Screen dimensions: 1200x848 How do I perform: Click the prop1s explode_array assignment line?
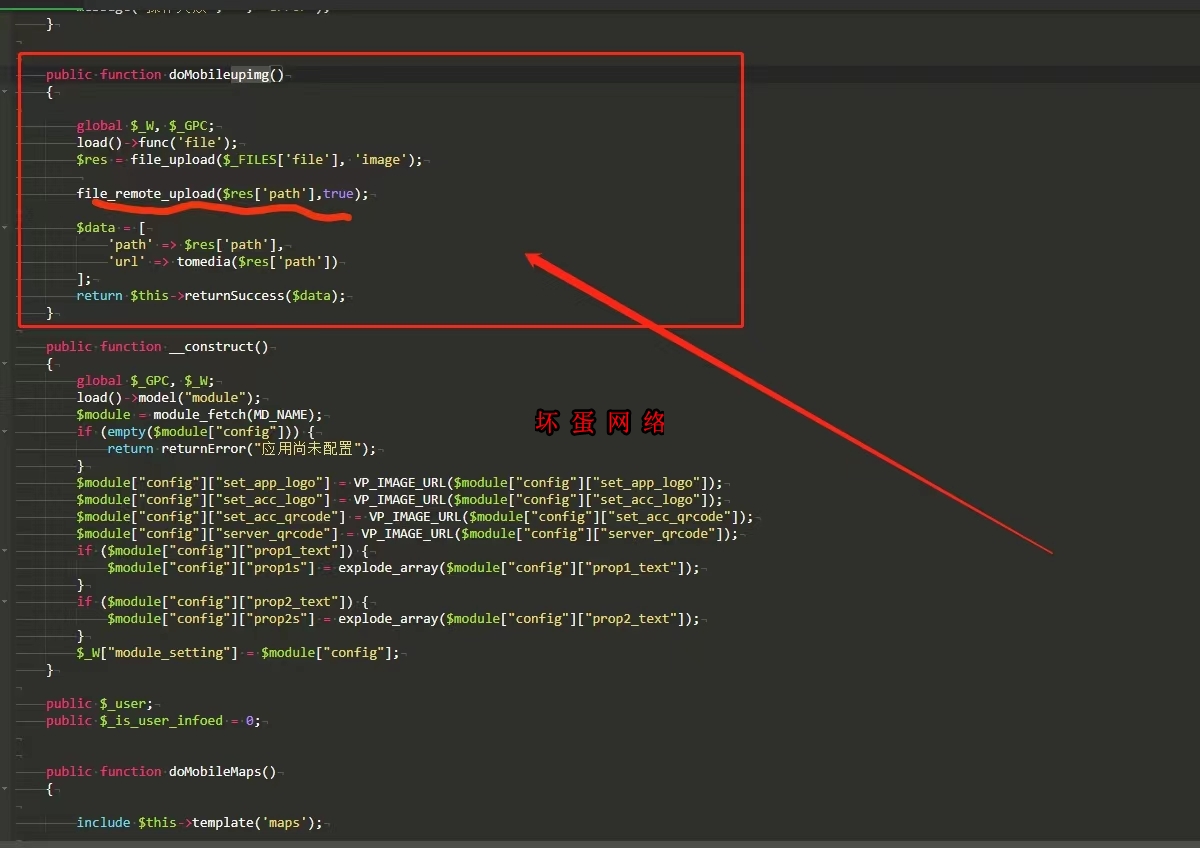pyautogui.click(x=403, y=567)
